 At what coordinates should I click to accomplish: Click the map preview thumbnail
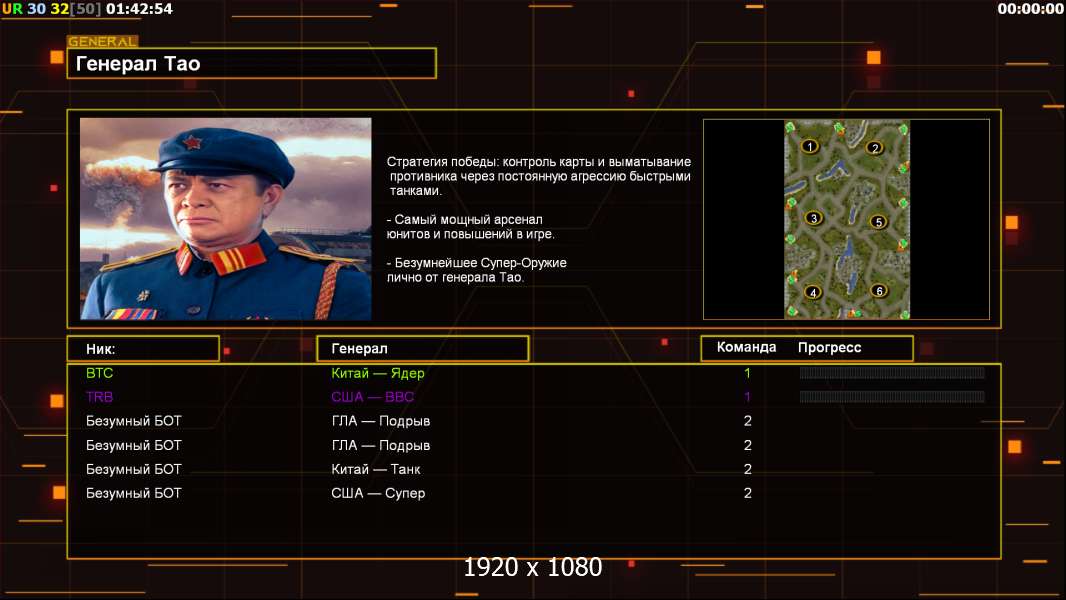[847, 219]
